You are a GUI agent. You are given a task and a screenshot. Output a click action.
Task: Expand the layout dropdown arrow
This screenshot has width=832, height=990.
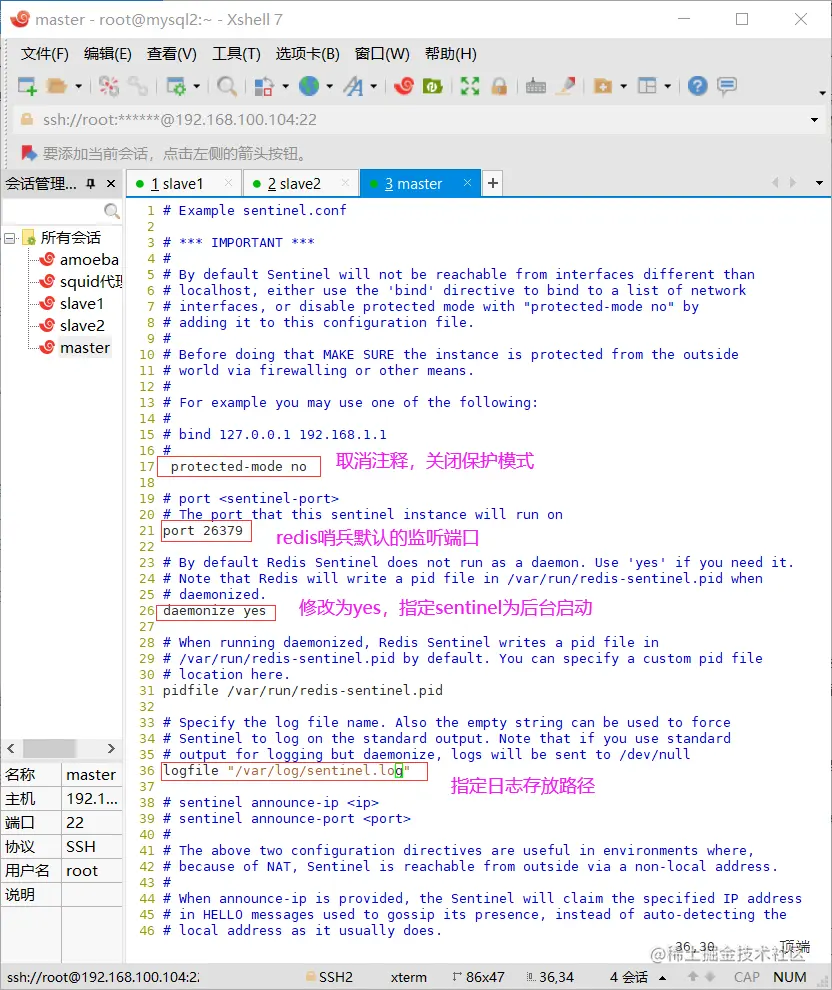click(x=668, y=86)
